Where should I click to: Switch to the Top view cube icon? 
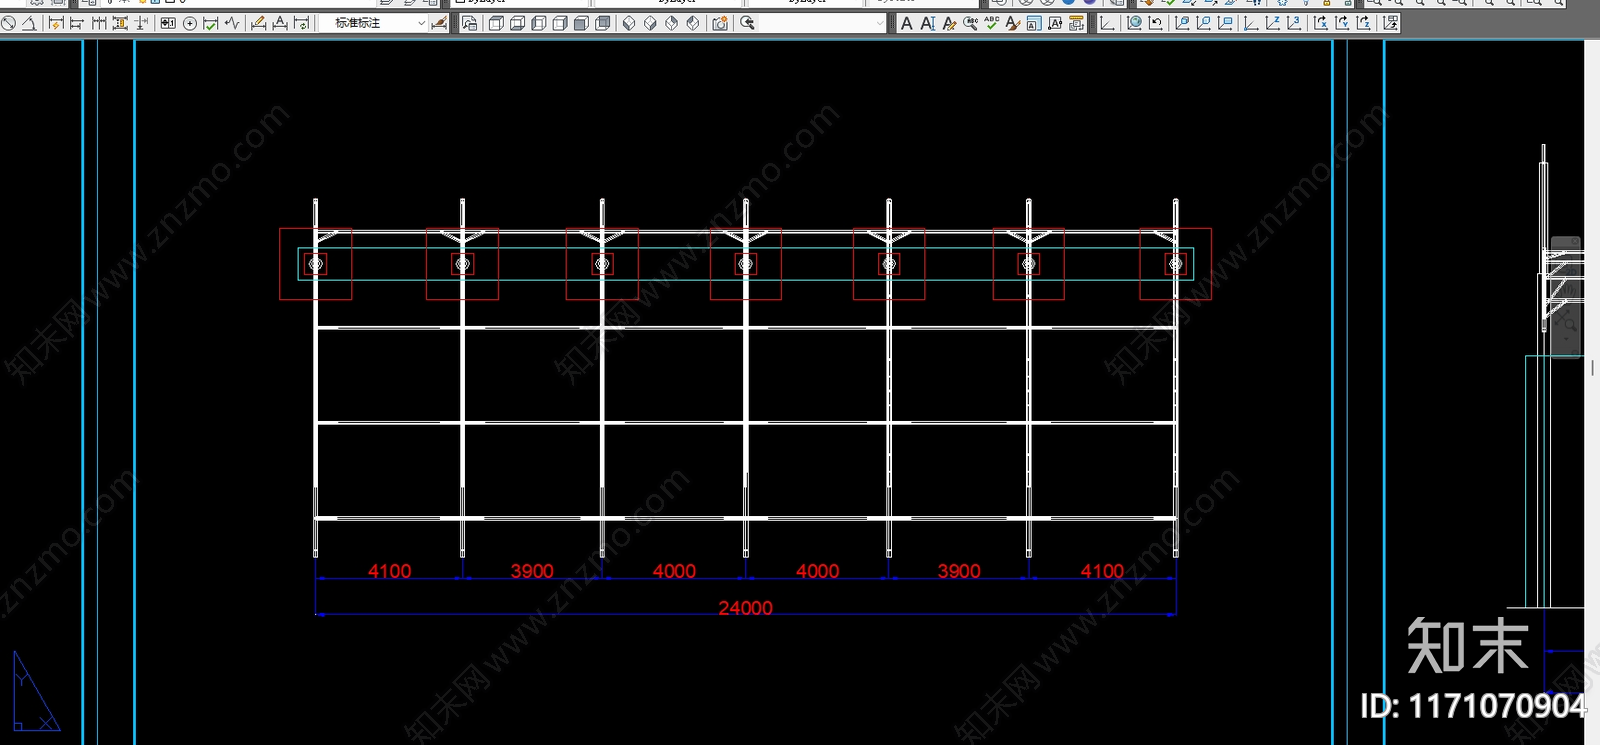(495, 23)
